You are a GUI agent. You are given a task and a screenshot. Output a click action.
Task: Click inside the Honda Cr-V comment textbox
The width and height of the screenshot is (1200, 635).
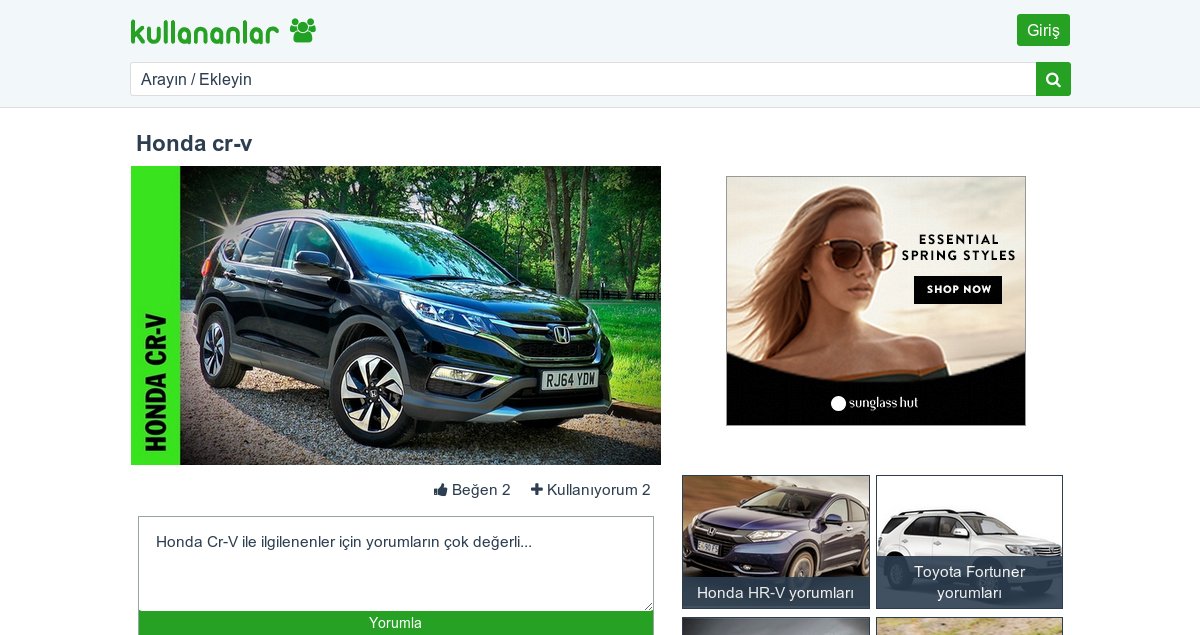pos(396,564)
